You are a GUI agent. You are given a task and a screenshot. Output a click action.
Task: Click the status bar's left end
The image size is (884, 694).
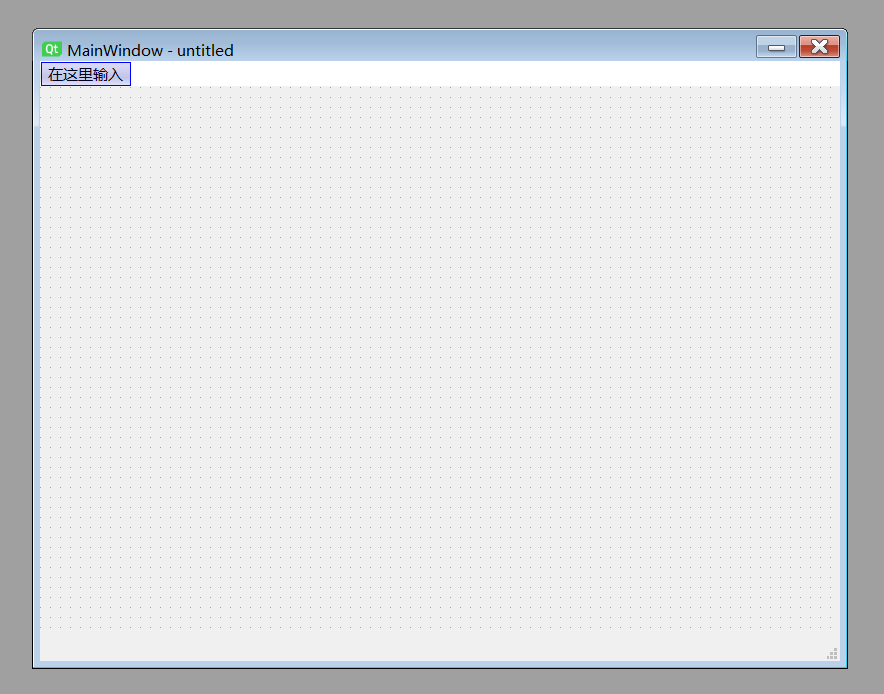coord(48,647)
